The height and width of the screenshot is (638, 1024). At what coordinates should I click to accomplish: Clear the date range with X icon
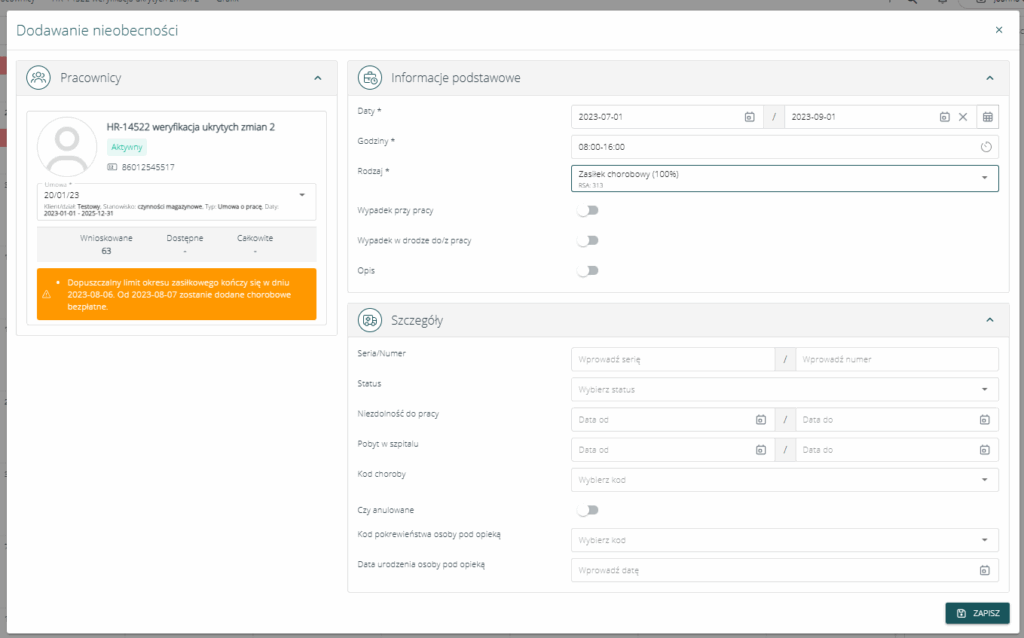(x=963, y=117)
